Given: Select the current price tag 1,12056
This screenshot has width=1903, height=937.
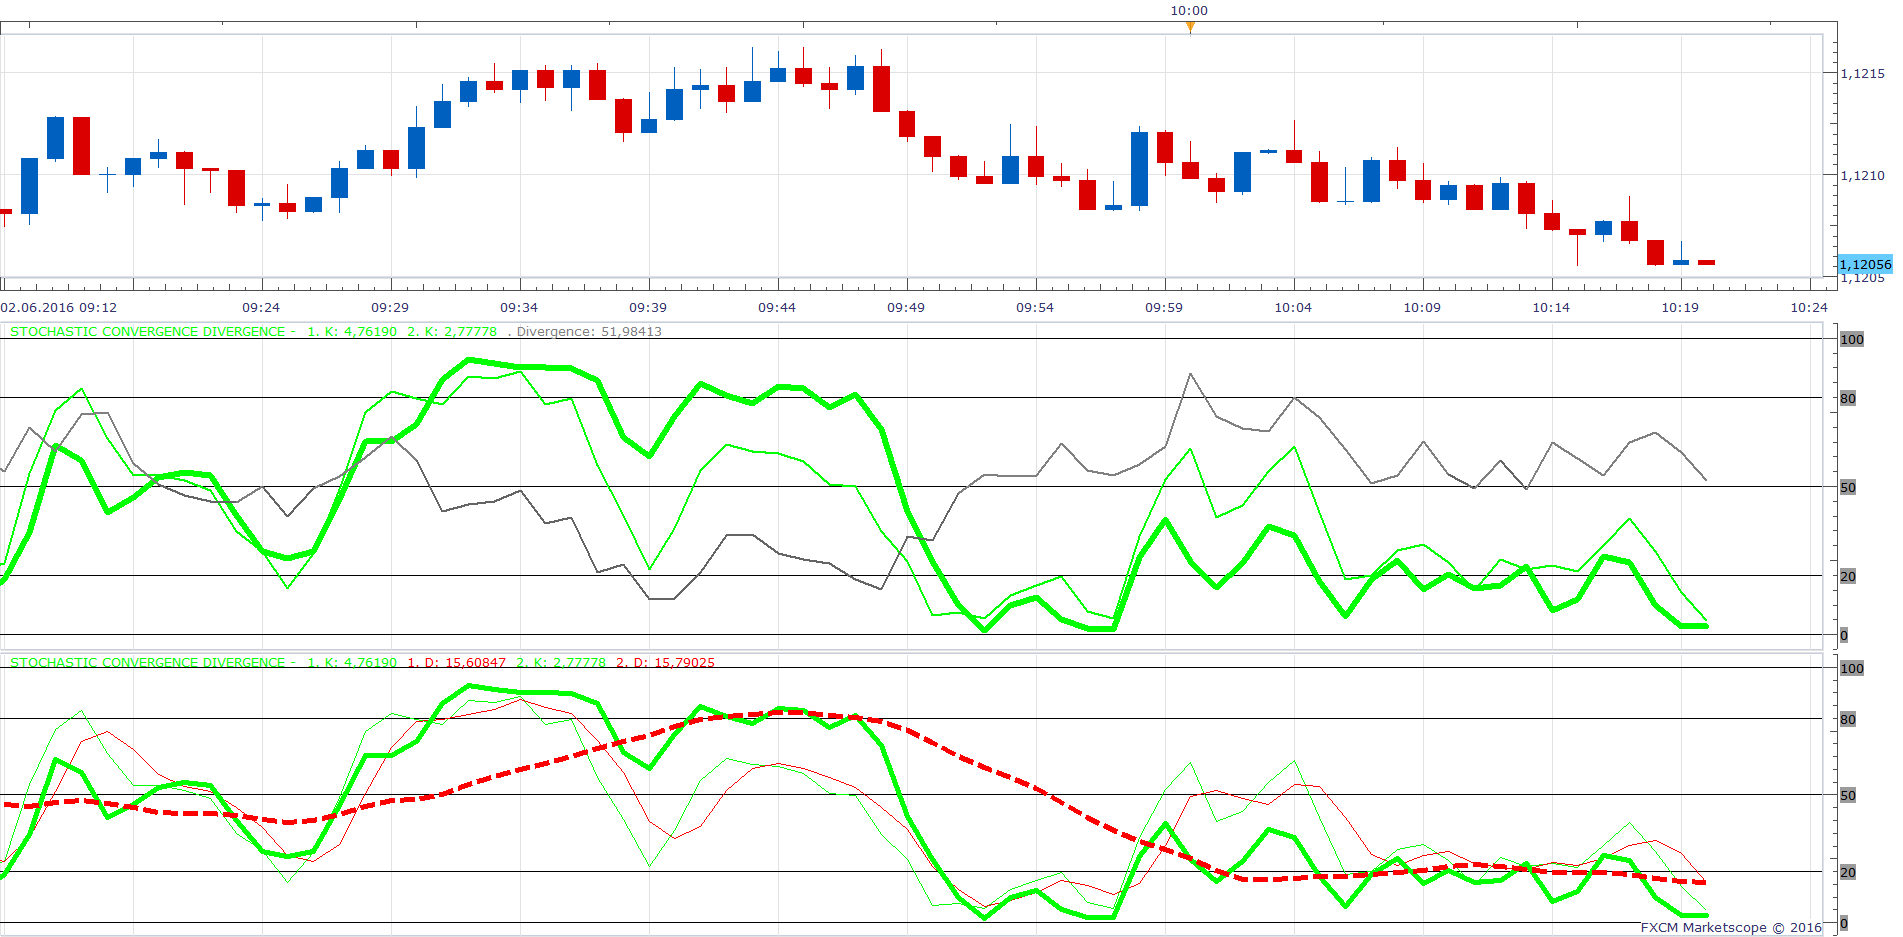Looking at the screenshot, I should click(x=1865, y=265).
